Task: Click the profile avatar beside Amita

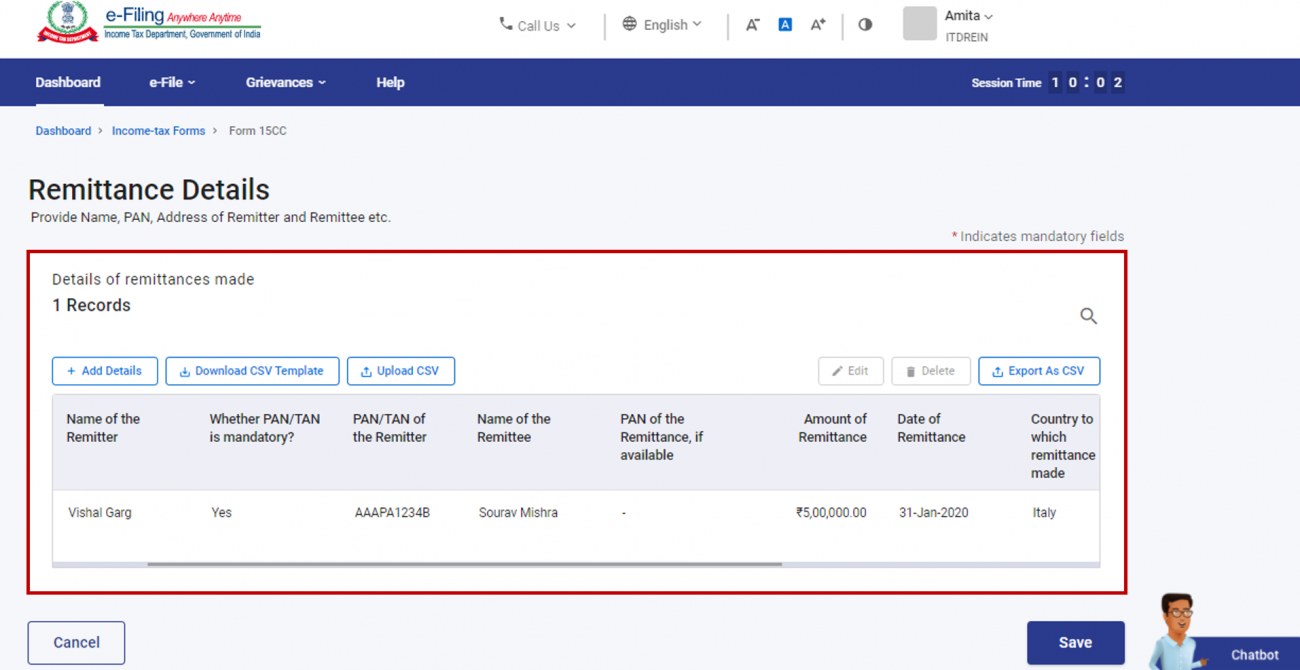Action: (x=919, y=24)
